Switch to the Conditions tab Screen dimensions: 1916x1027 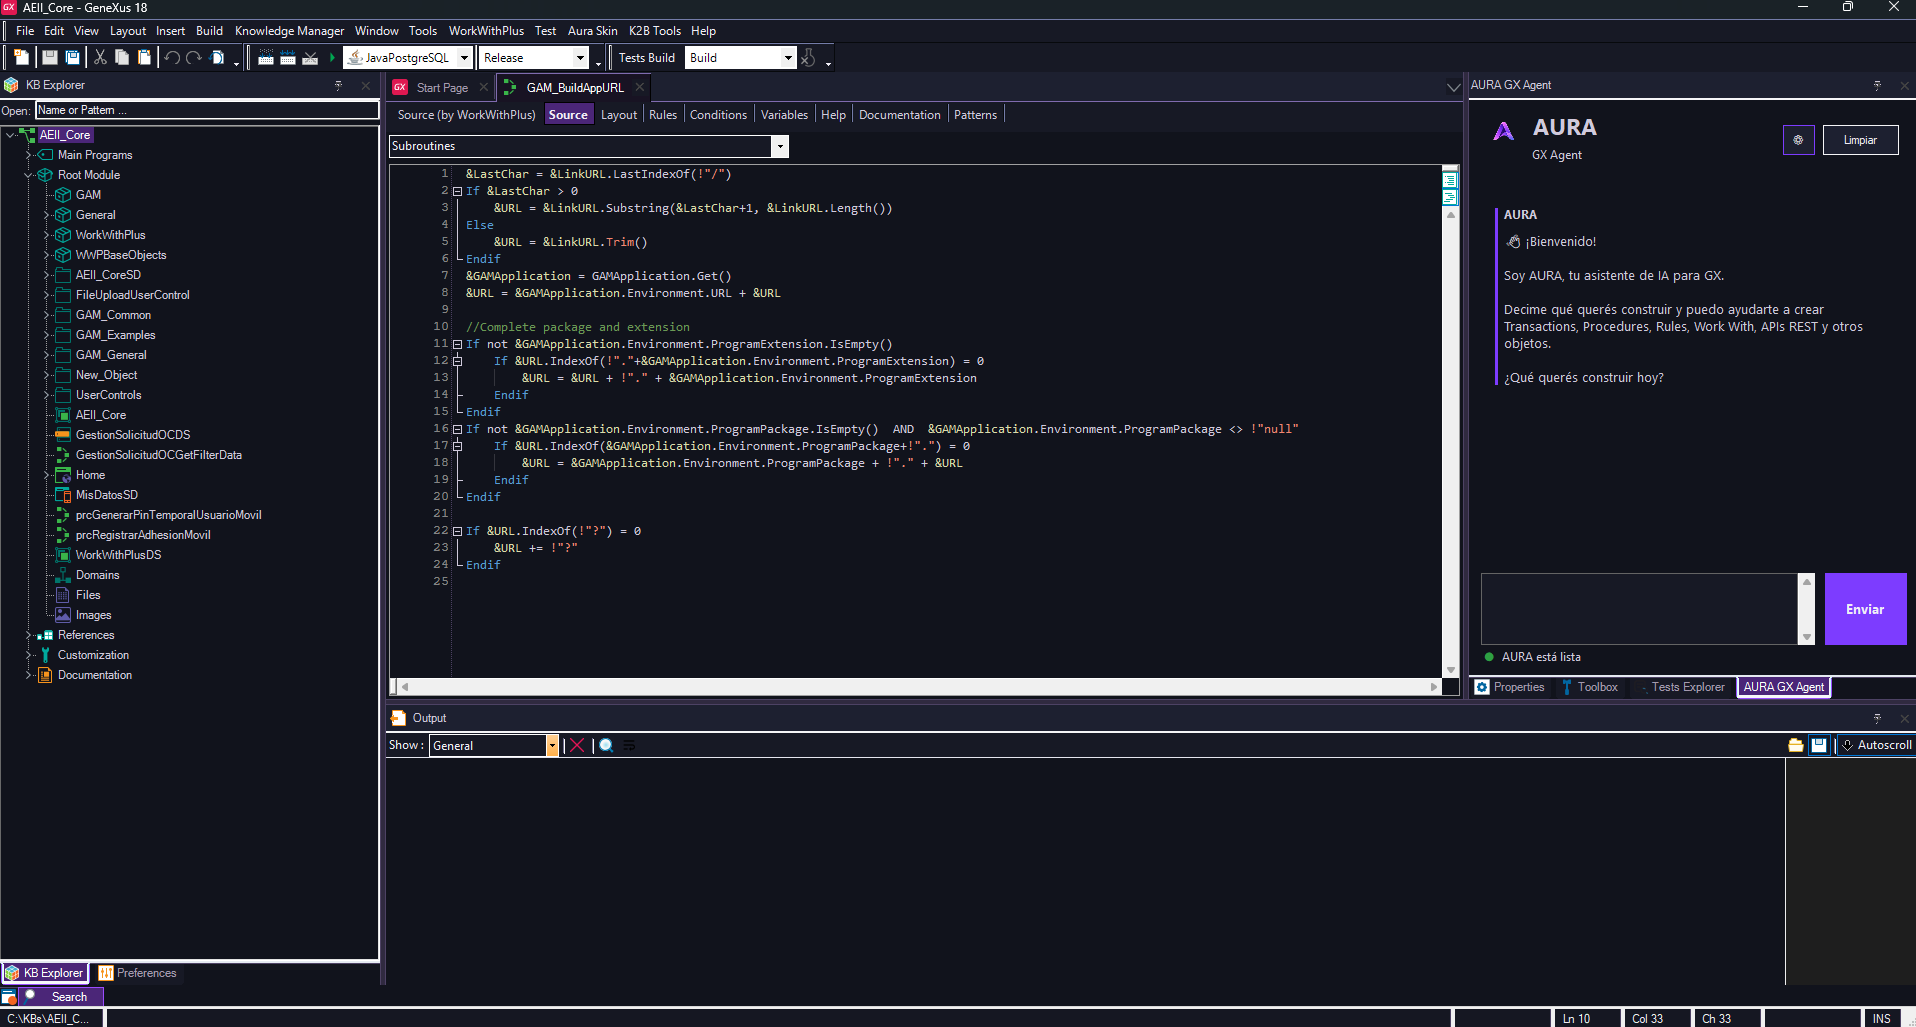(718, 115)
